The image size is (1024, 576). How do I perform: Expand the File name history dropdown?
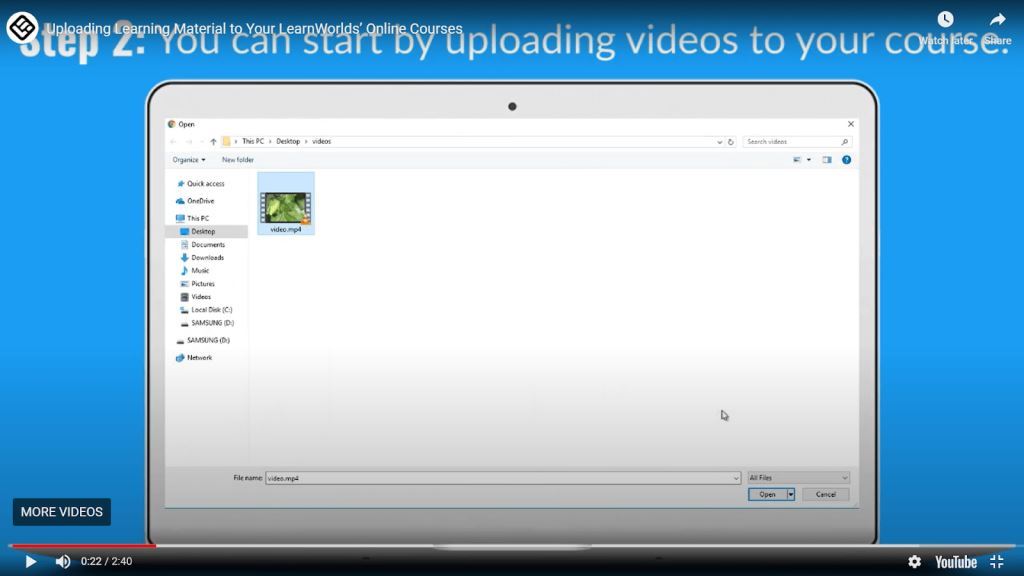tap(736, 478)
